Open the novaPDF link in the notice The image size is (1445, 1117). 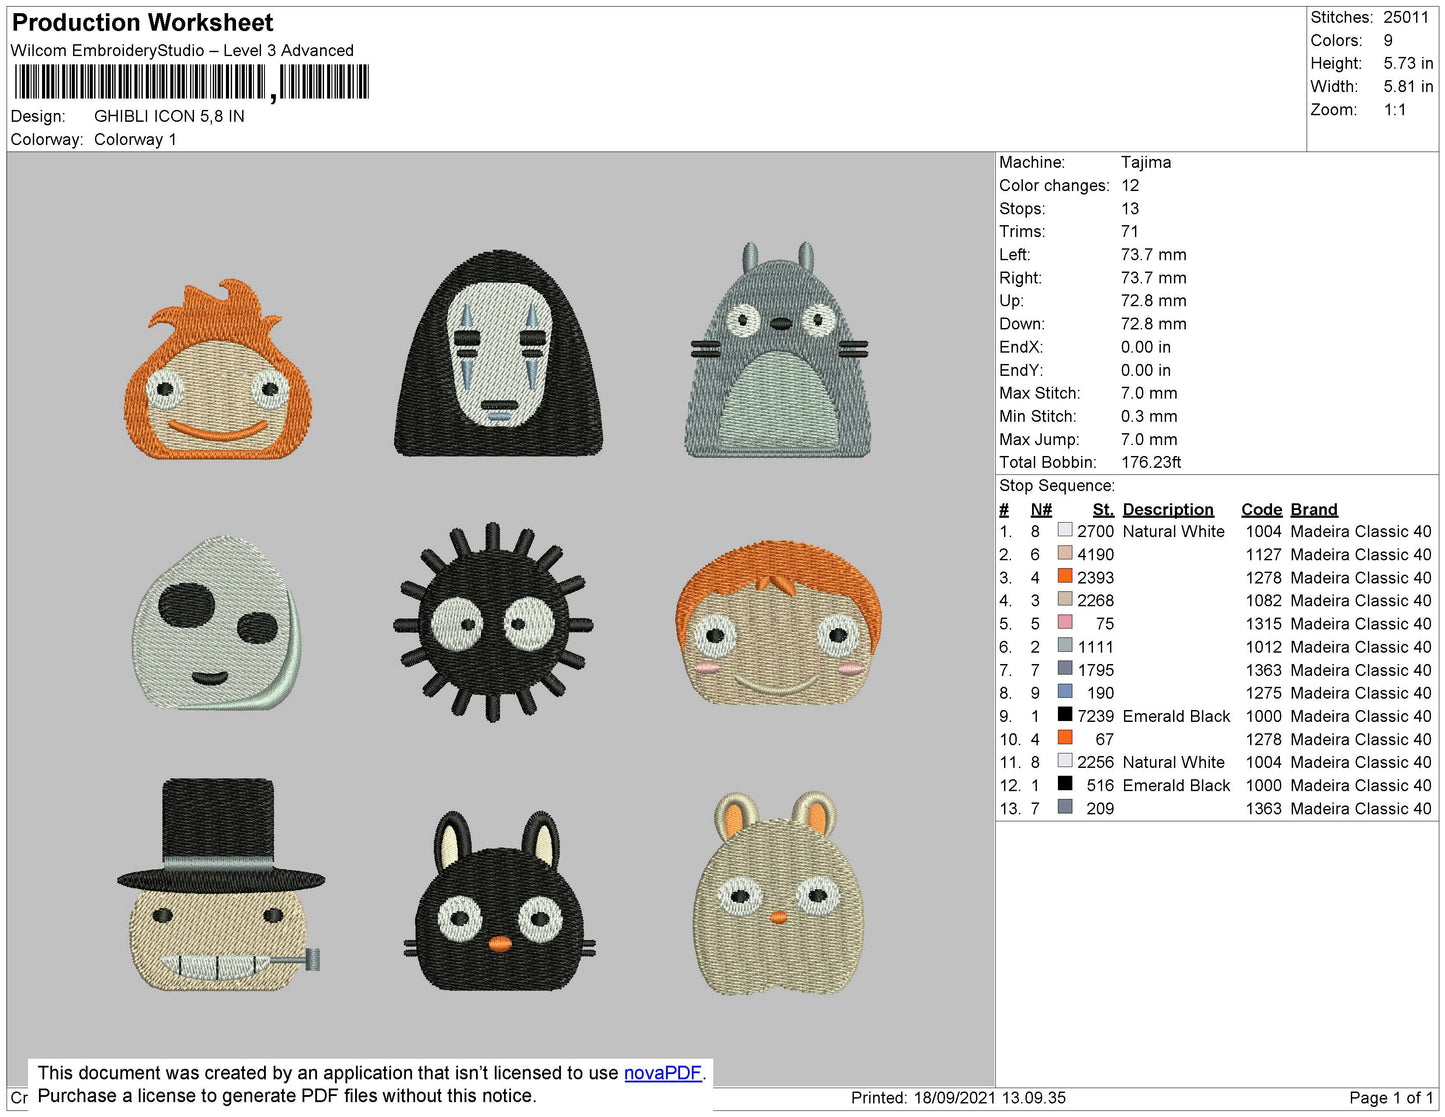[x=663, y=1073]
